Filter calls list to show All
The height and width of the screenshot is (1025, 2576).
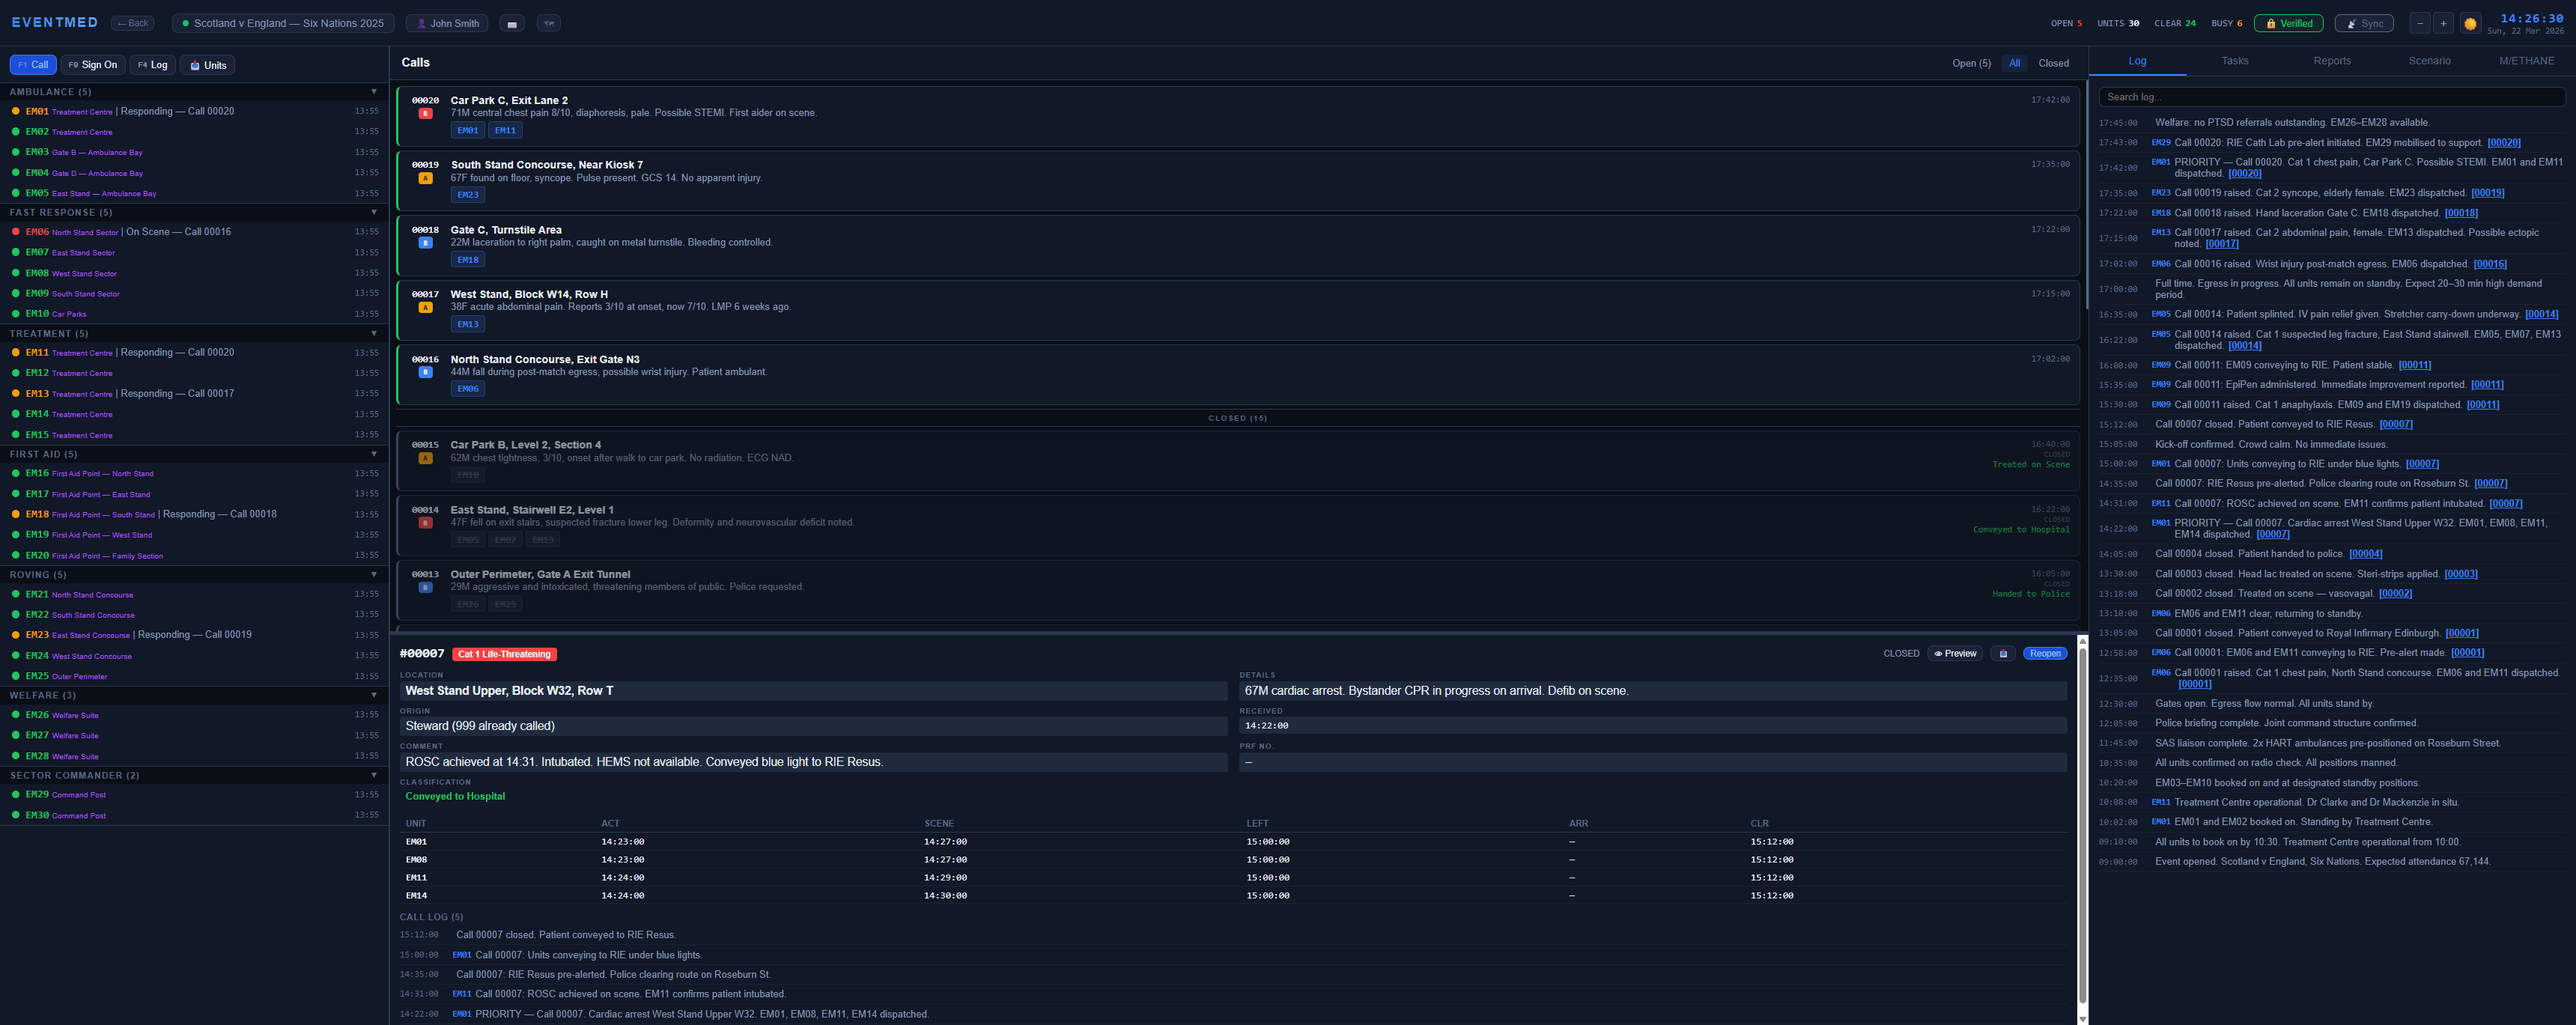click(x=2014, y=62)
